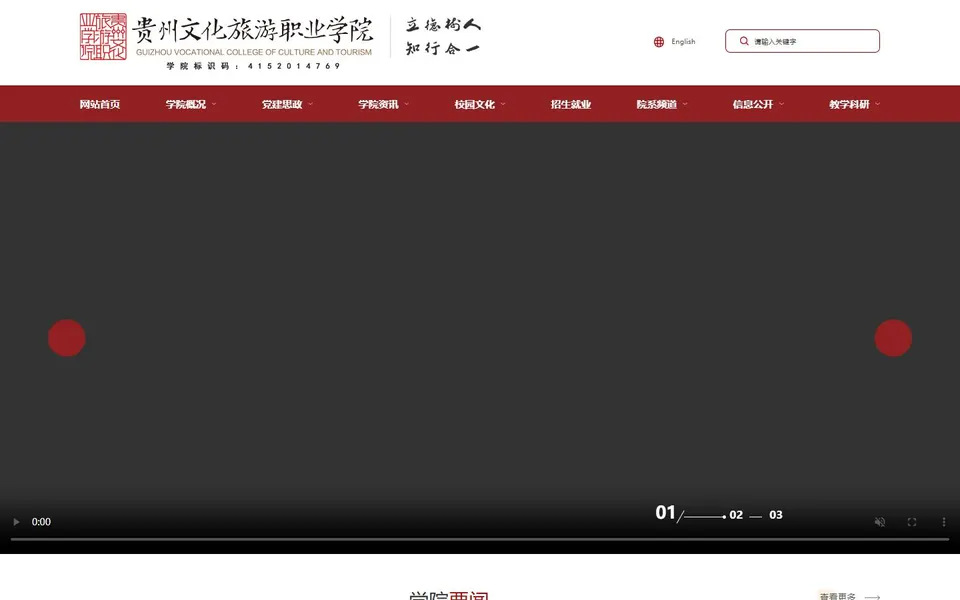Click the 查看更多 link
The width and height of the screenshot is (960, 600).
tap(838, 596)
